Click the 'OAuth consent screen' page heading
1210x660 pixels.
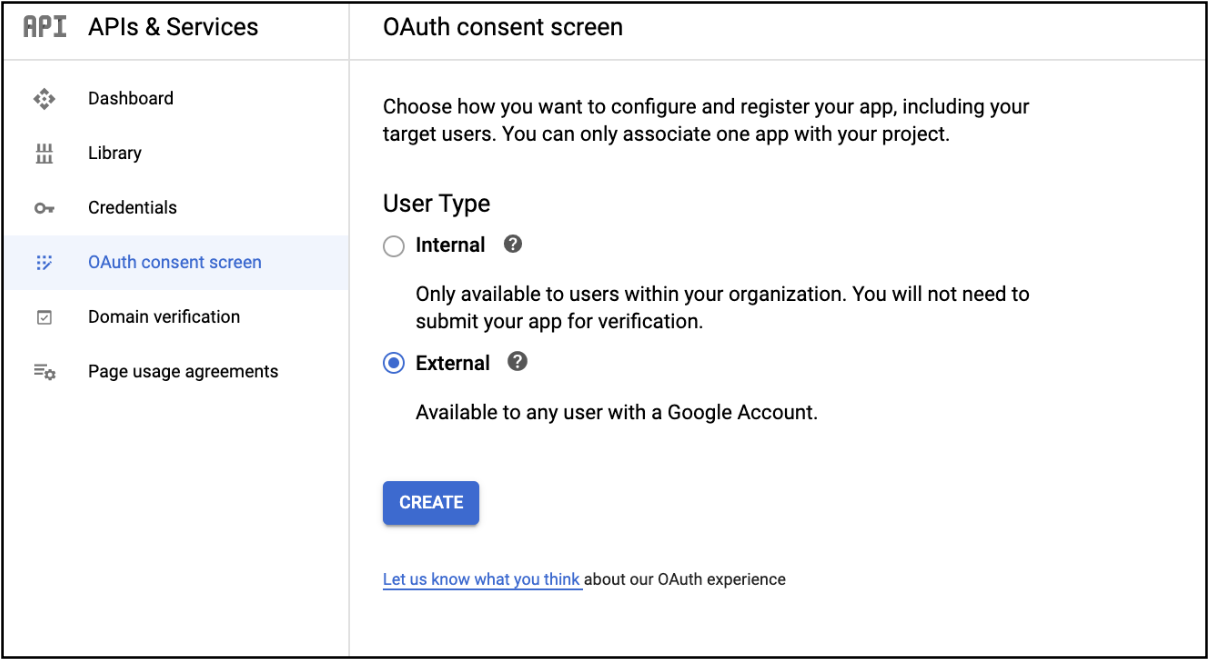(x=503, y=28)
